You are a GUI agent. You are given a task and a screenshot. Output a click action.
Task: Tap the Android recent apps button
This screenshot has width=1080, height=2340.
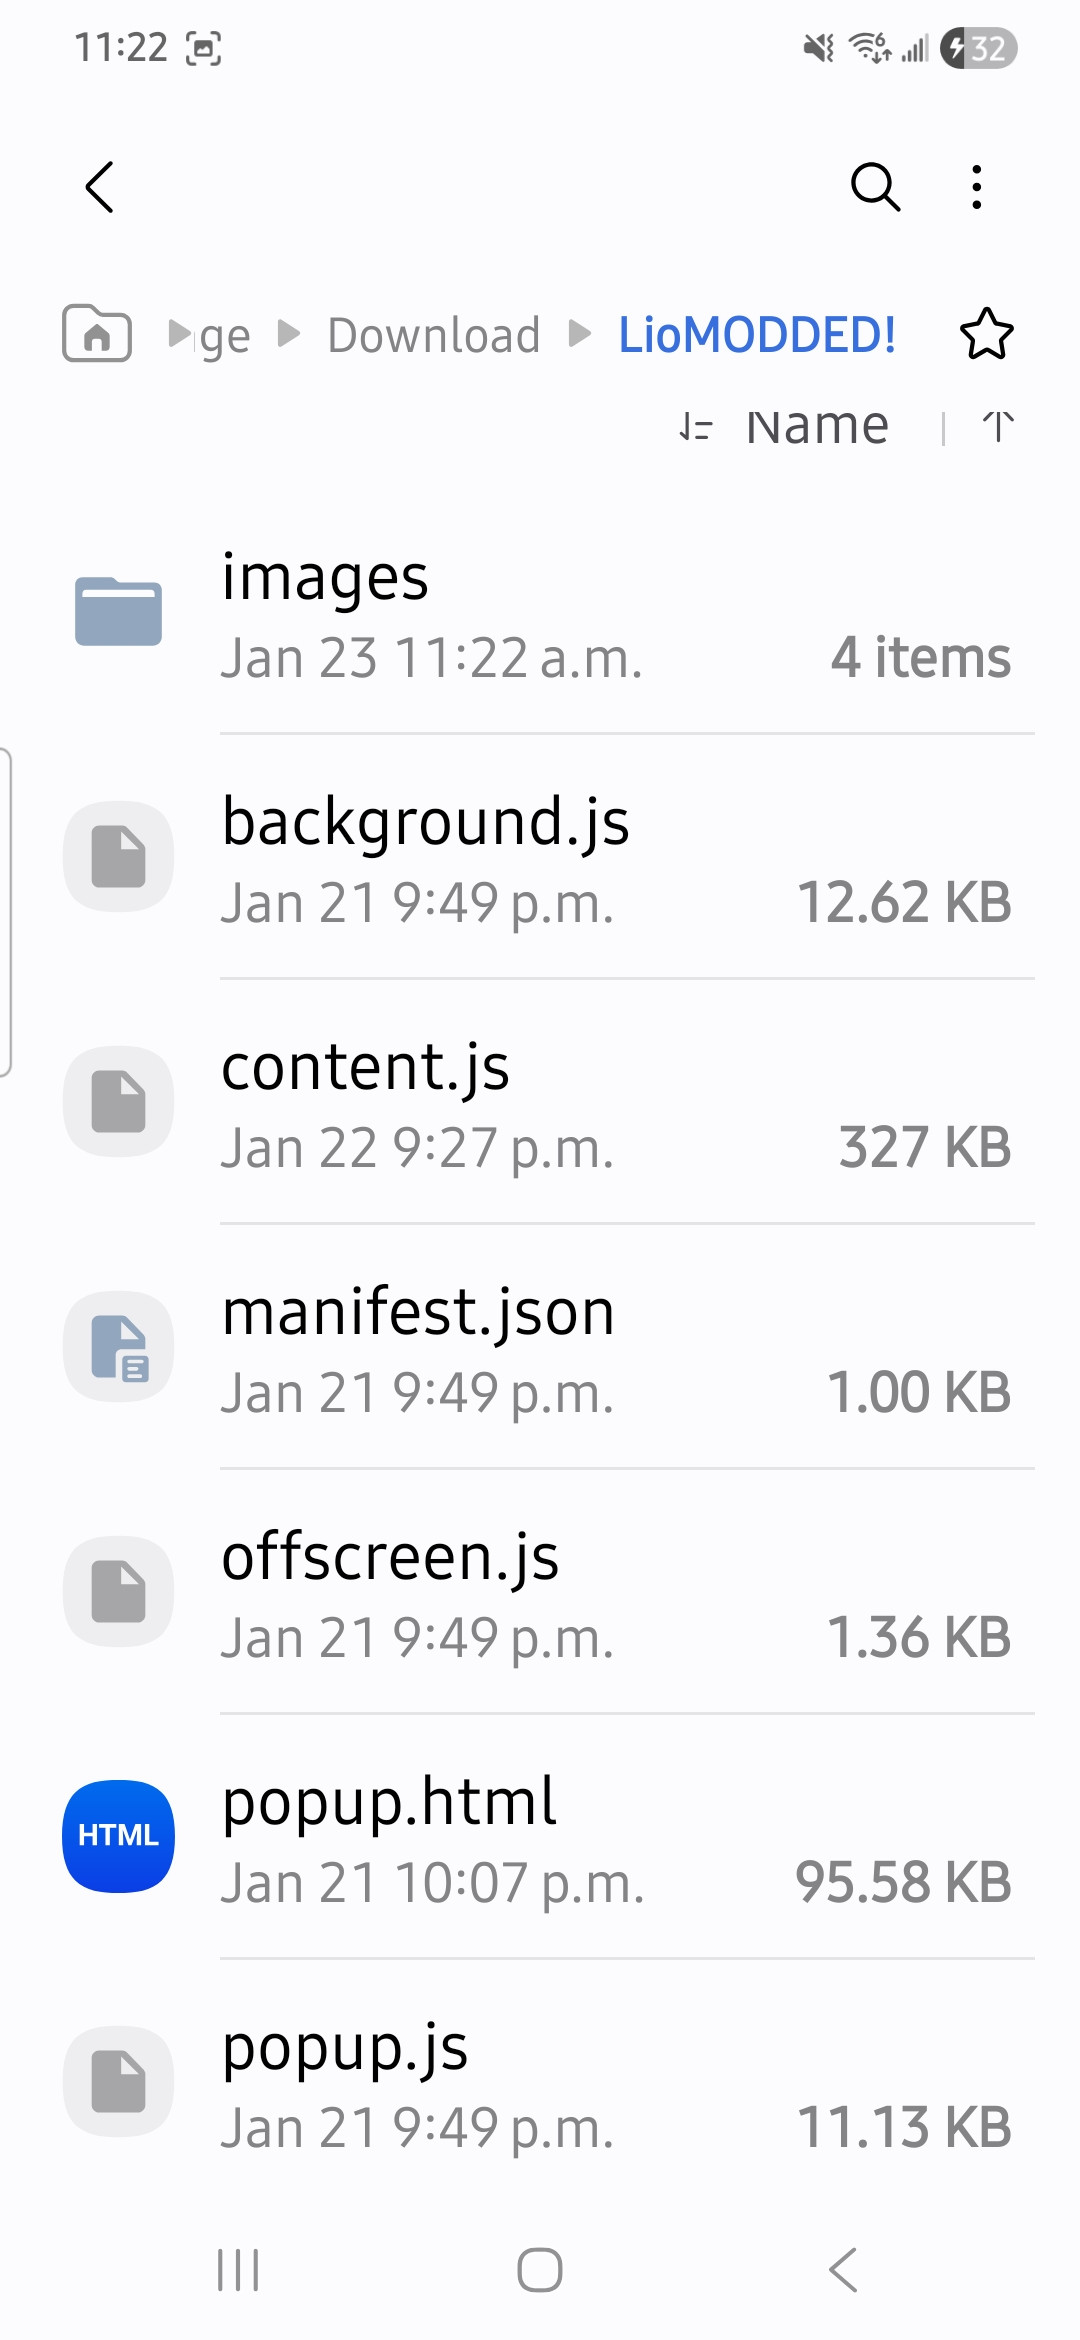(238, 2270)
